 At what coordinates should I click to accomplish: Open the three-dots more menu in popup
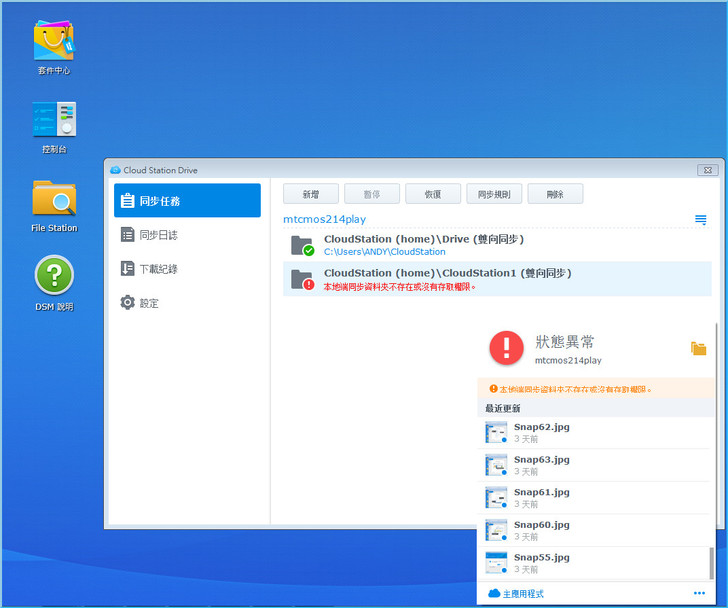point(699,593)
